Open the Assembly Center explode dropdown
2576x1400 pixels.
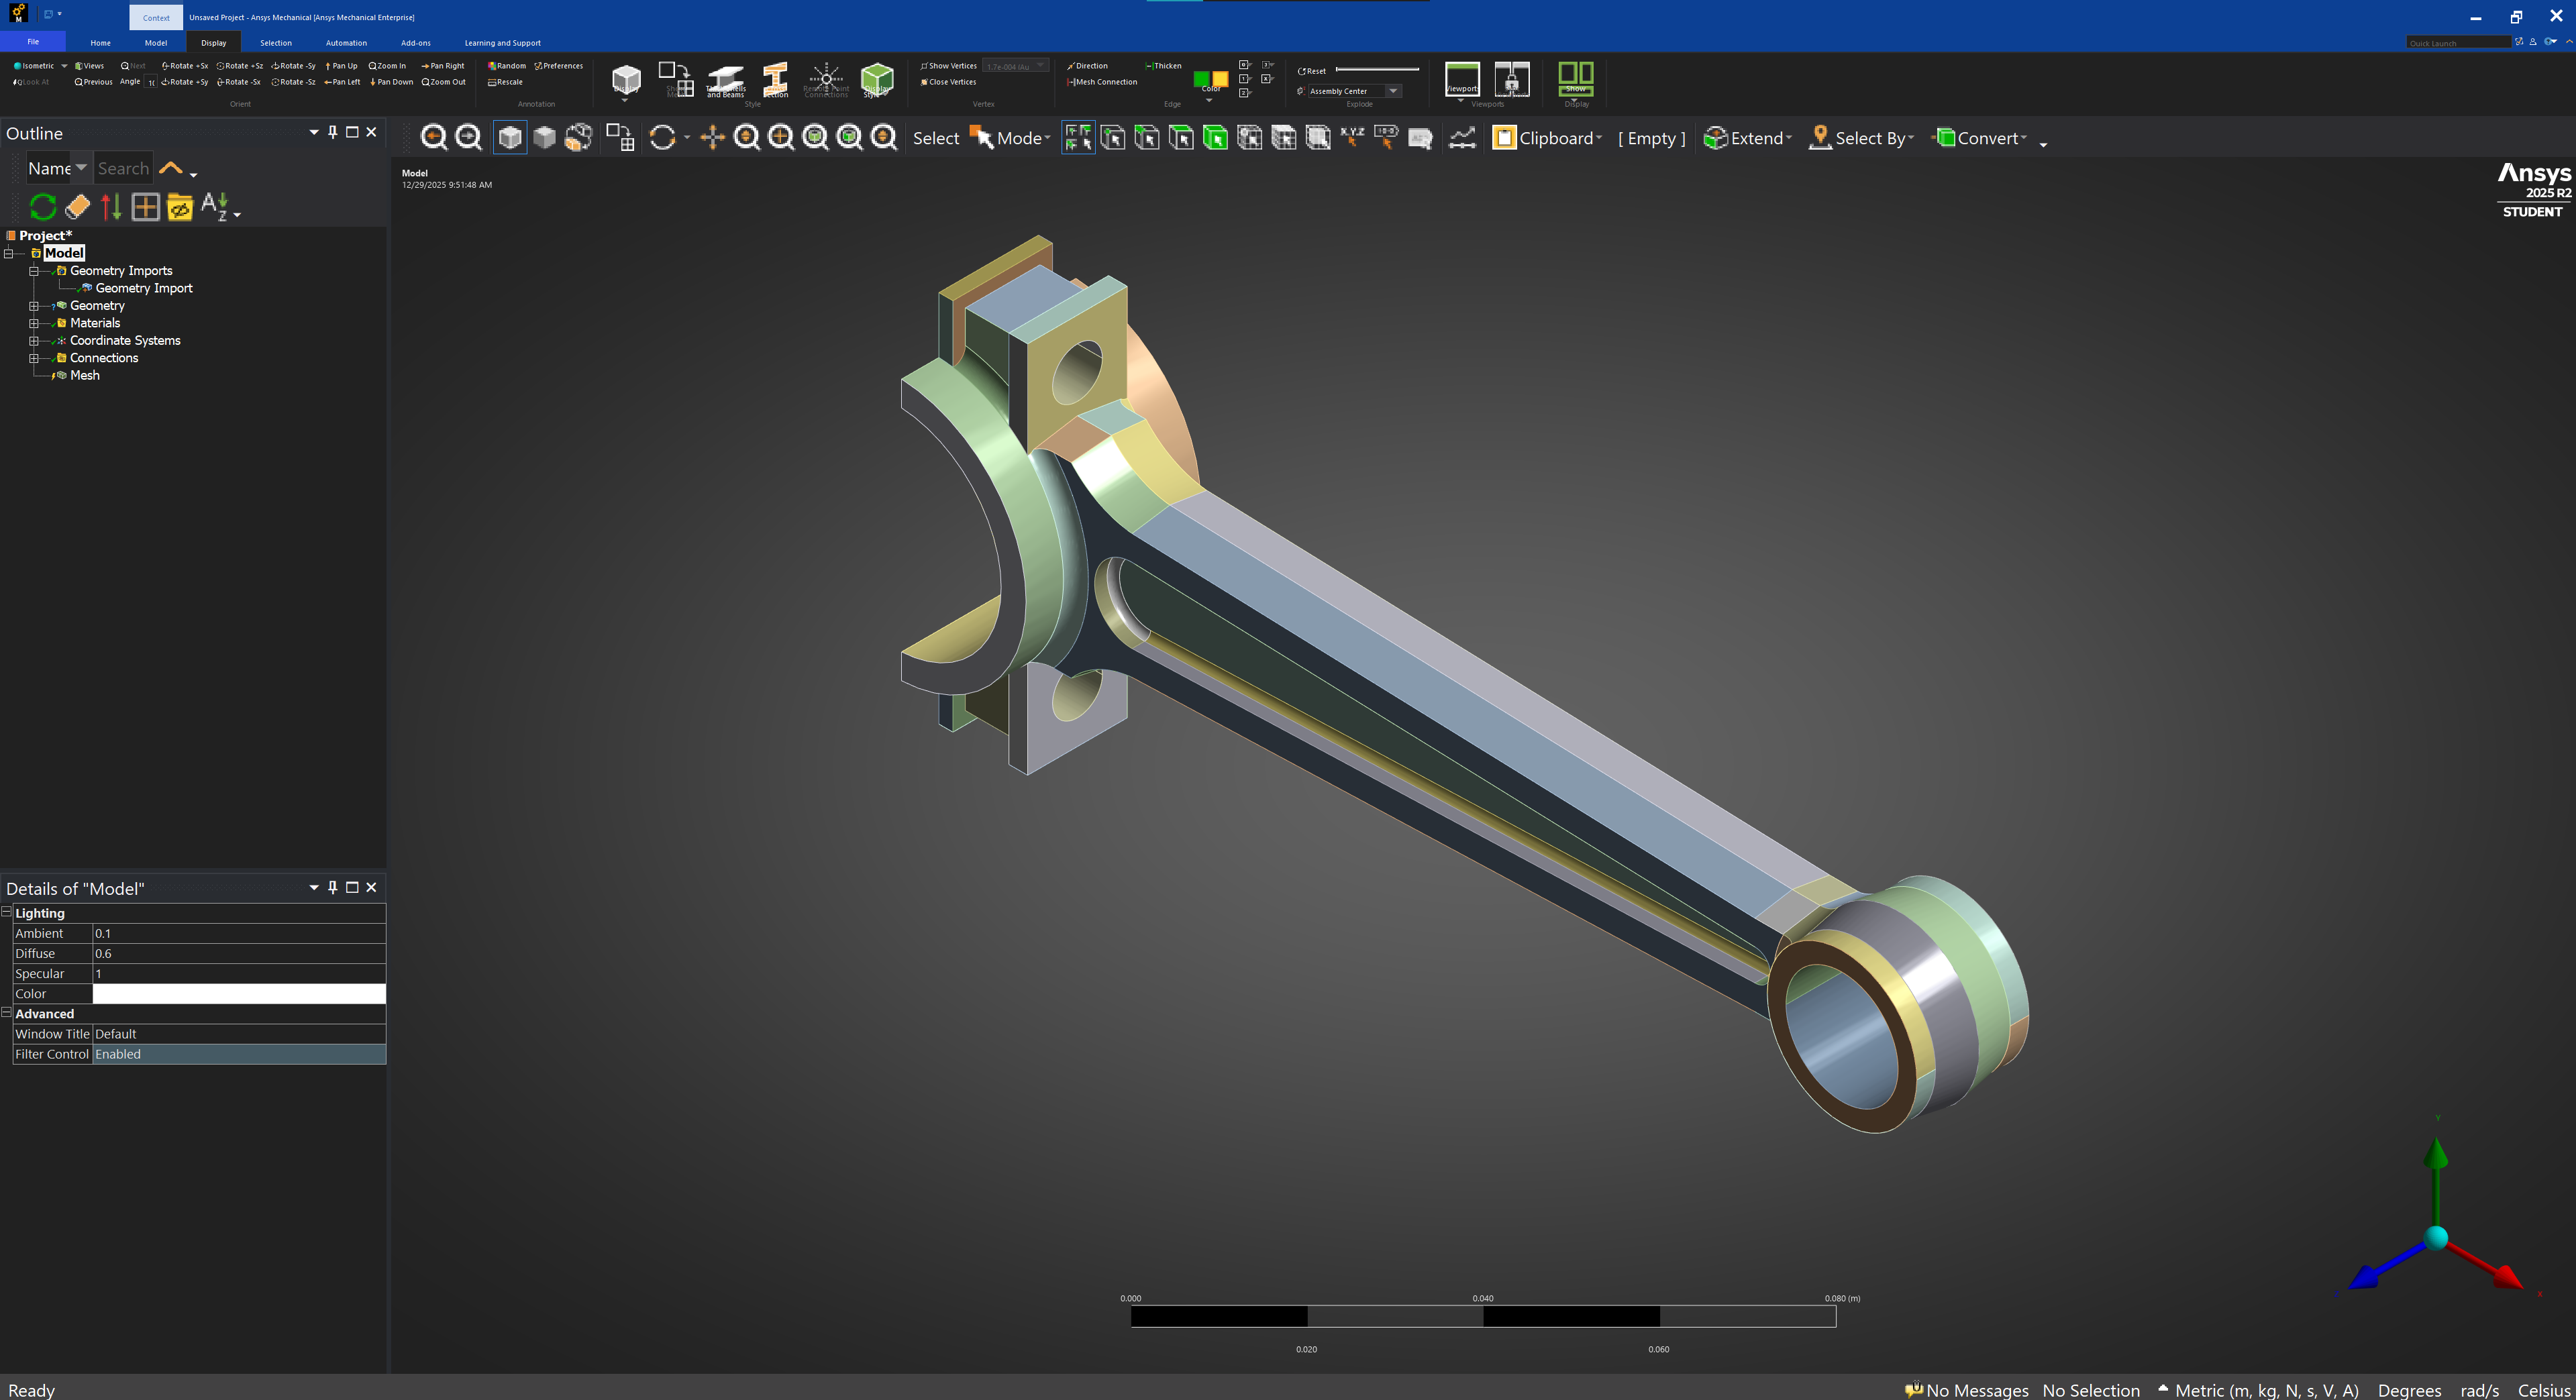1393,91
